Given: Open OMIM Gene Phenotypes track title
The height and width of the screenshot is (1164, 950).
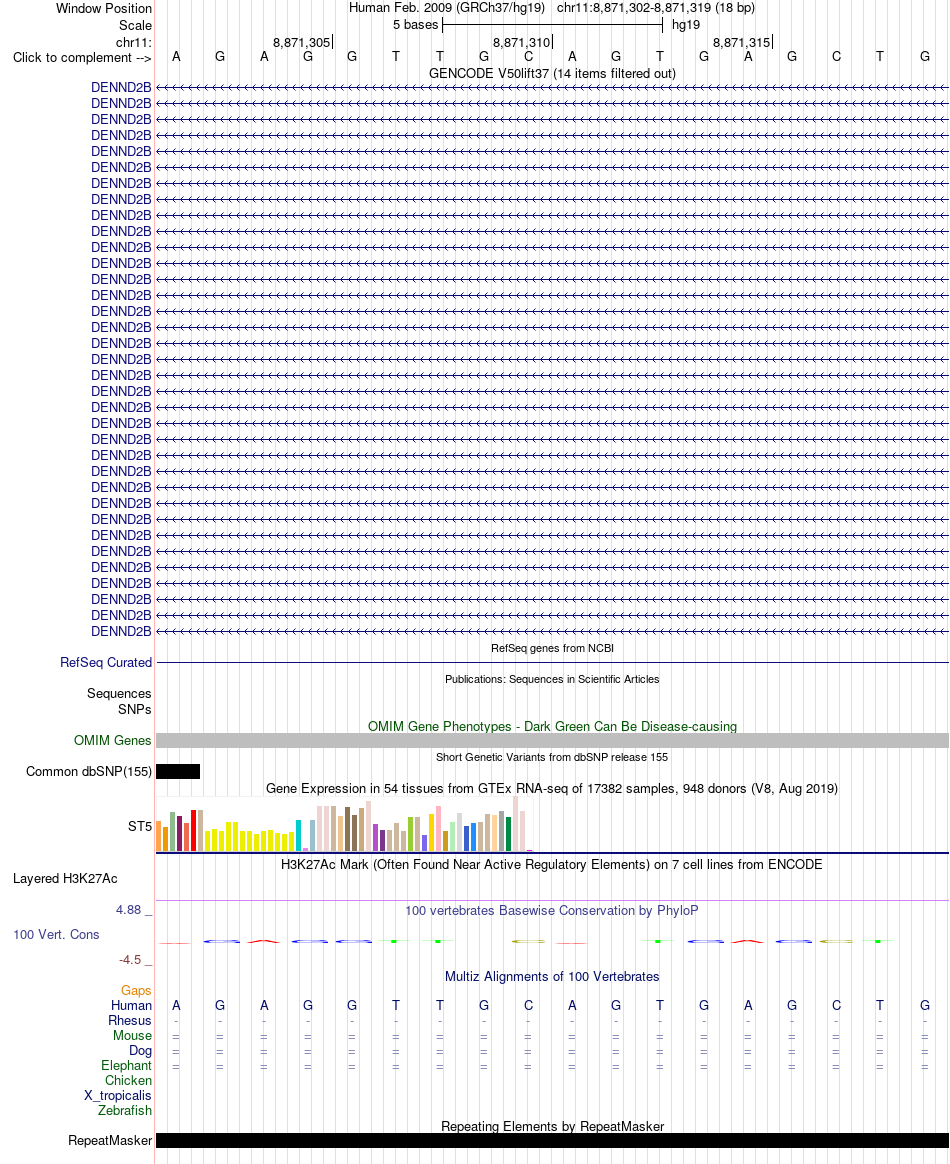Looking at the screenshot, I should point(552,726).
